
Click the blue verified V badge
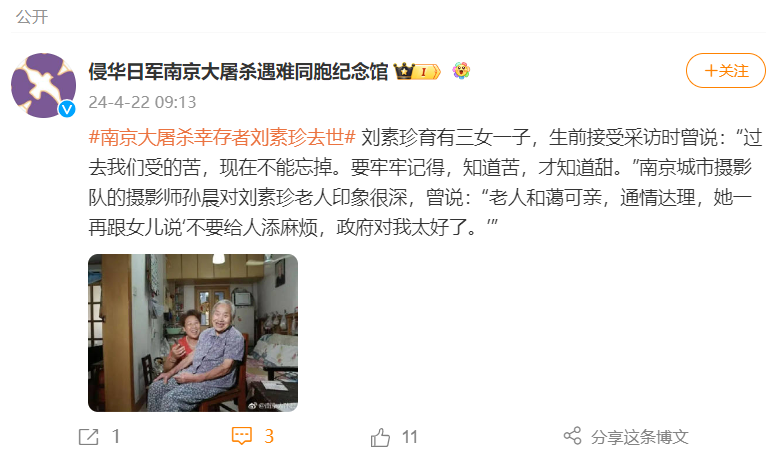point(67,109)
